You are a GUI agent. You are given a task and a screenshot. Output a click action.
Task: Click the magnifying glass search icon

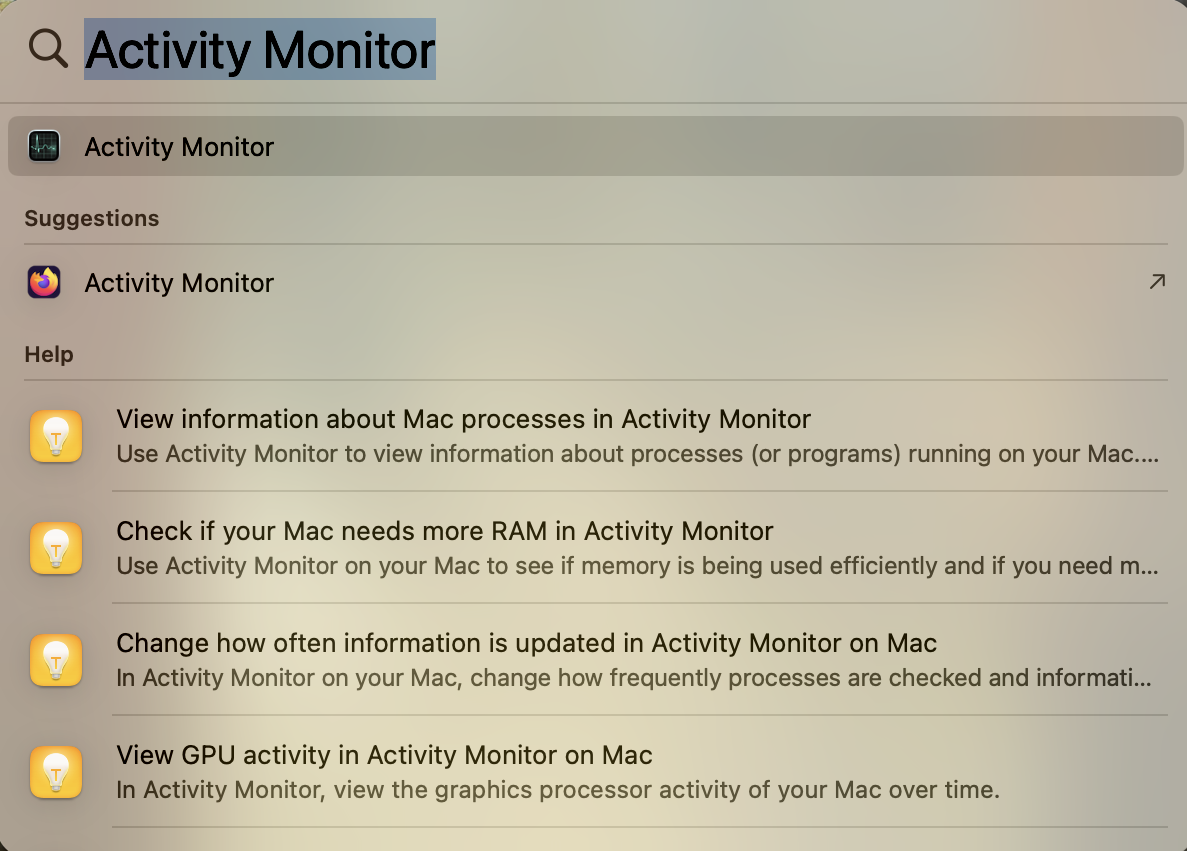point(47,48)
